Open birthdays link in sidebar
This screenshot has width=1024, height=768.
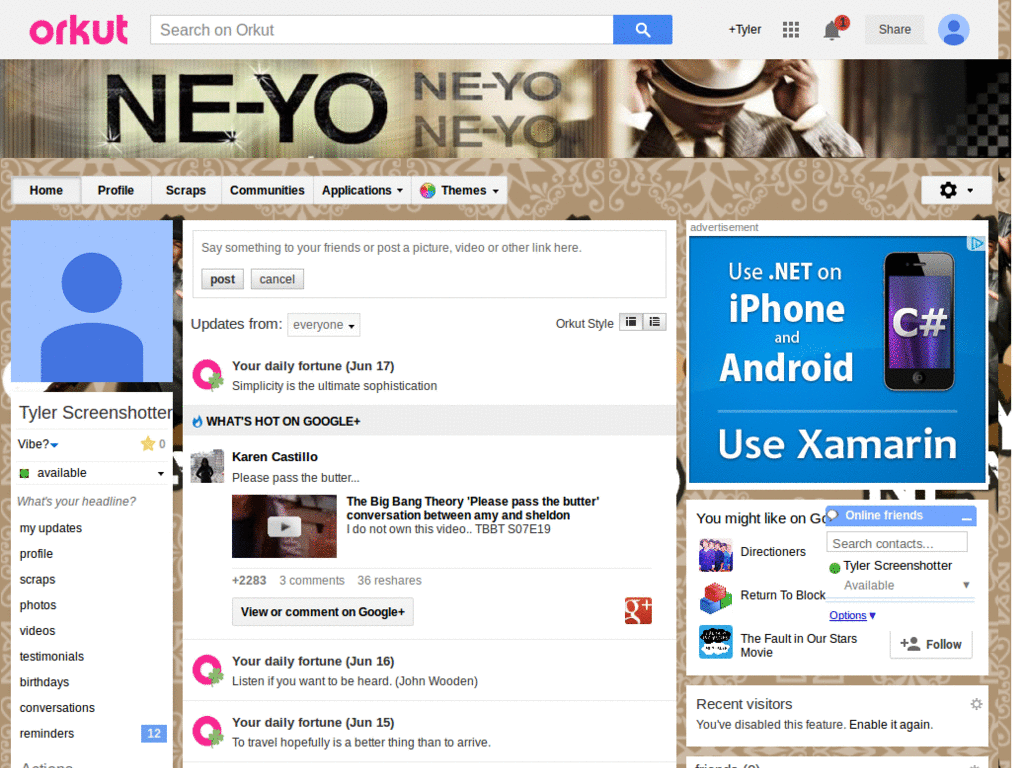point(44,682)
